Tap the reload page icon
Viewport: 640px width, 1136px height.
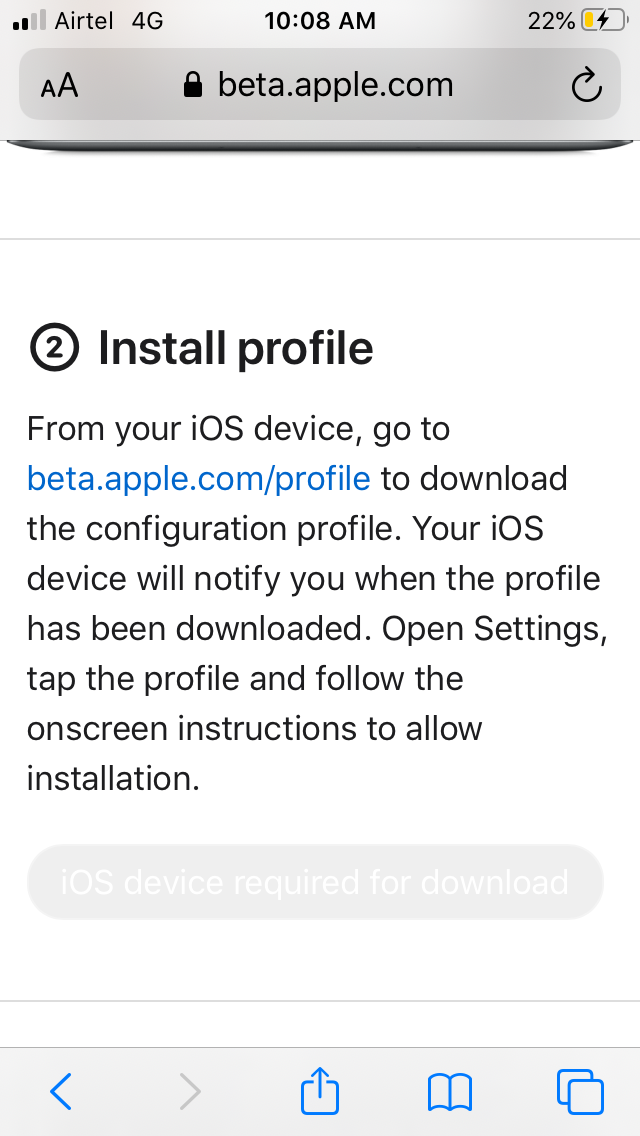click(x=586, y=86)
